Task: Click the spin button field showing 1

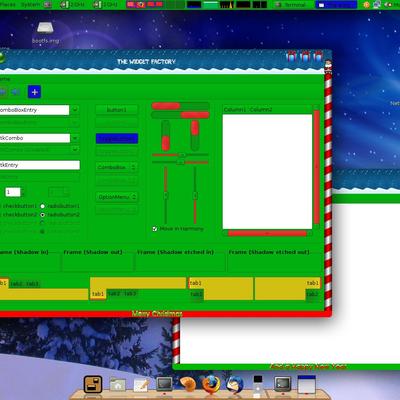Action: point(13,192)
